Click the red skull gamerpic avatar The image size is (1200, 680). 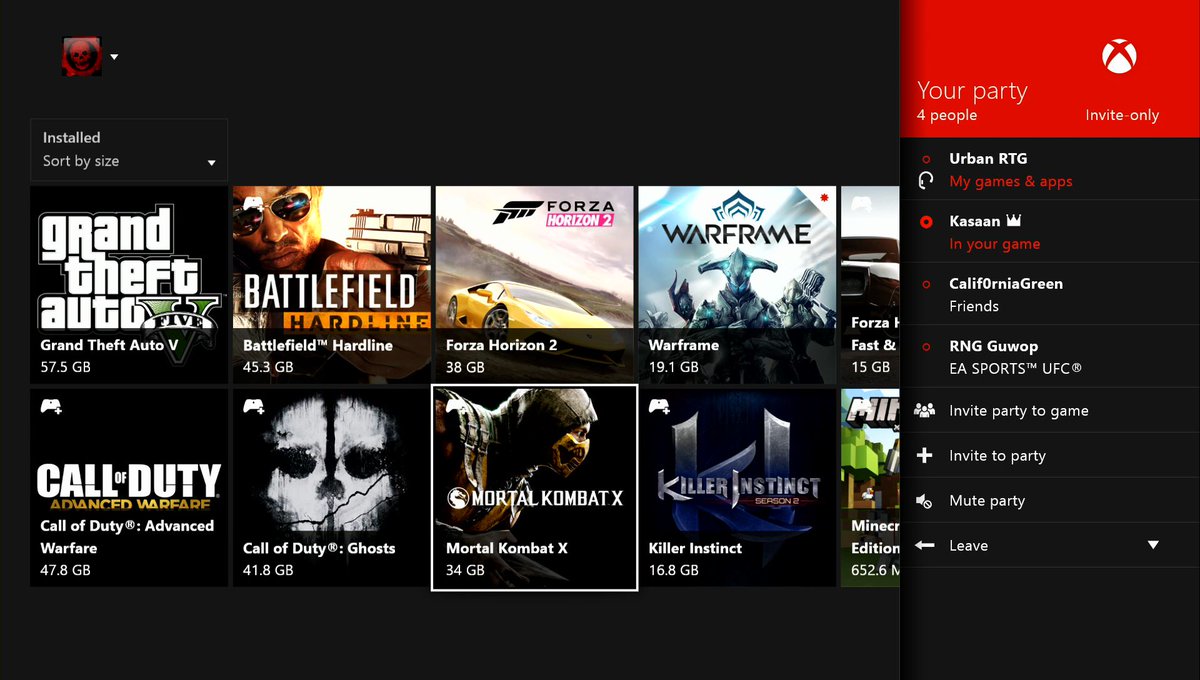pyautogui.click(x=82, y=57)
